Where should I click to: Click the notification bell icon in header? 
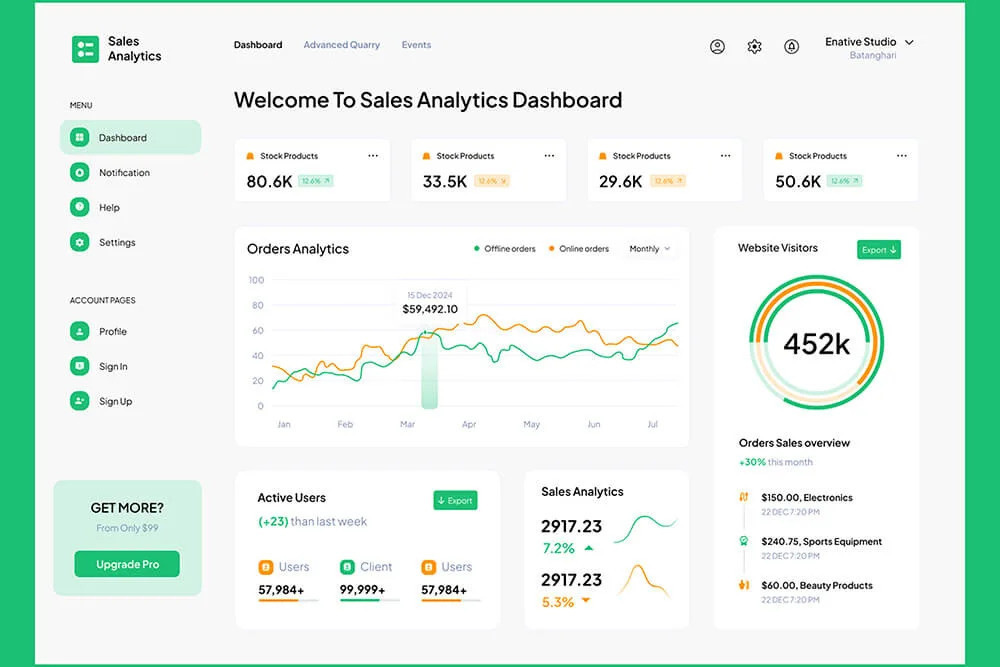pyautogui.click(x=791, y=47)
